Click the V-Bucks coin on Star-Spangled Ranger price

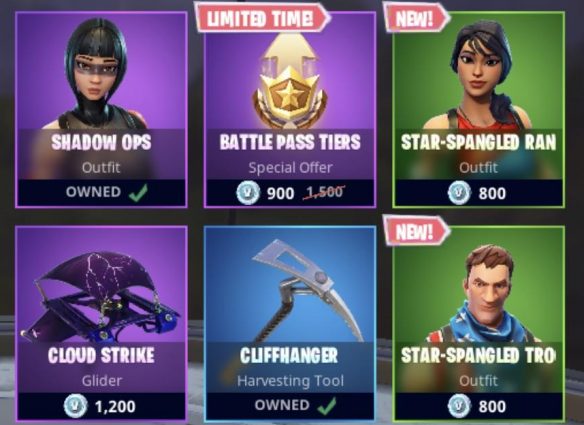point(459,193)
